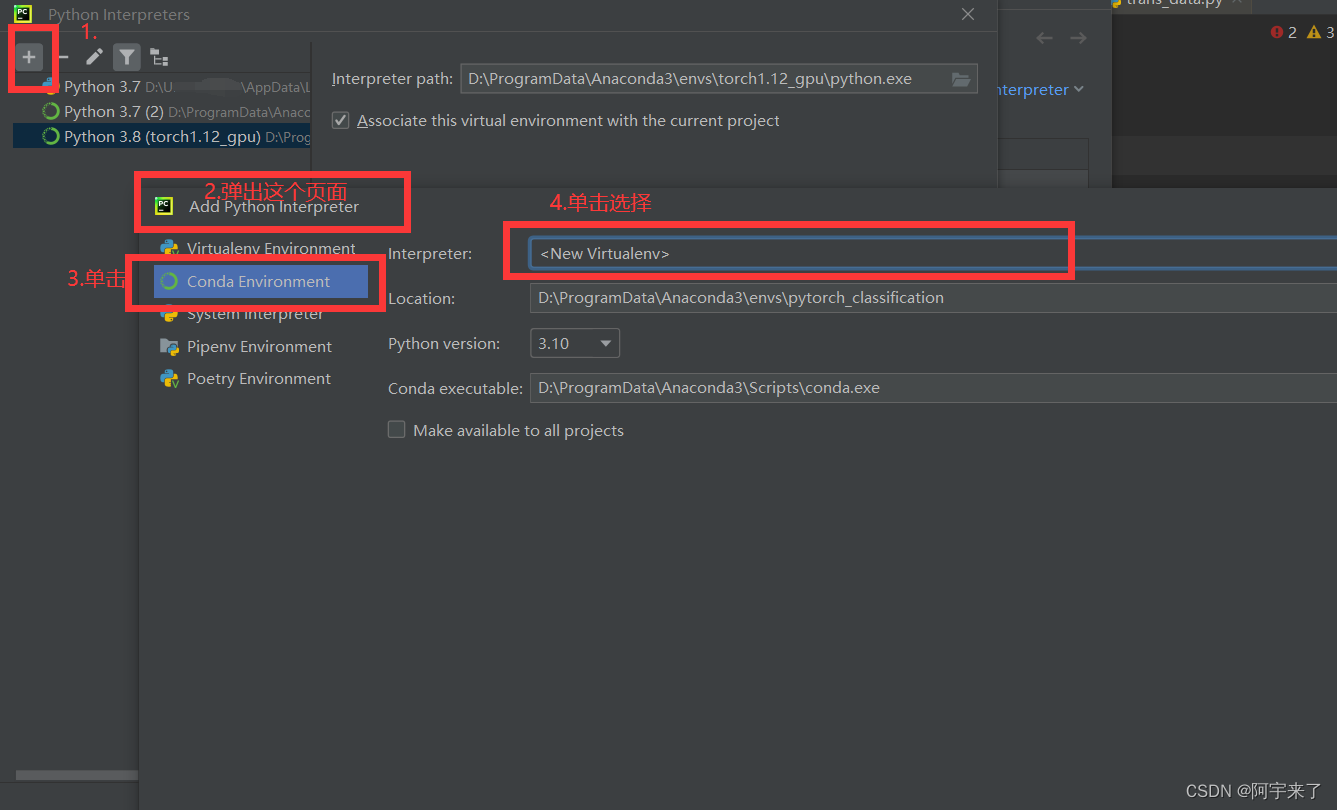
Task: Click the errors count indicator
Action: coord(1284,32)
